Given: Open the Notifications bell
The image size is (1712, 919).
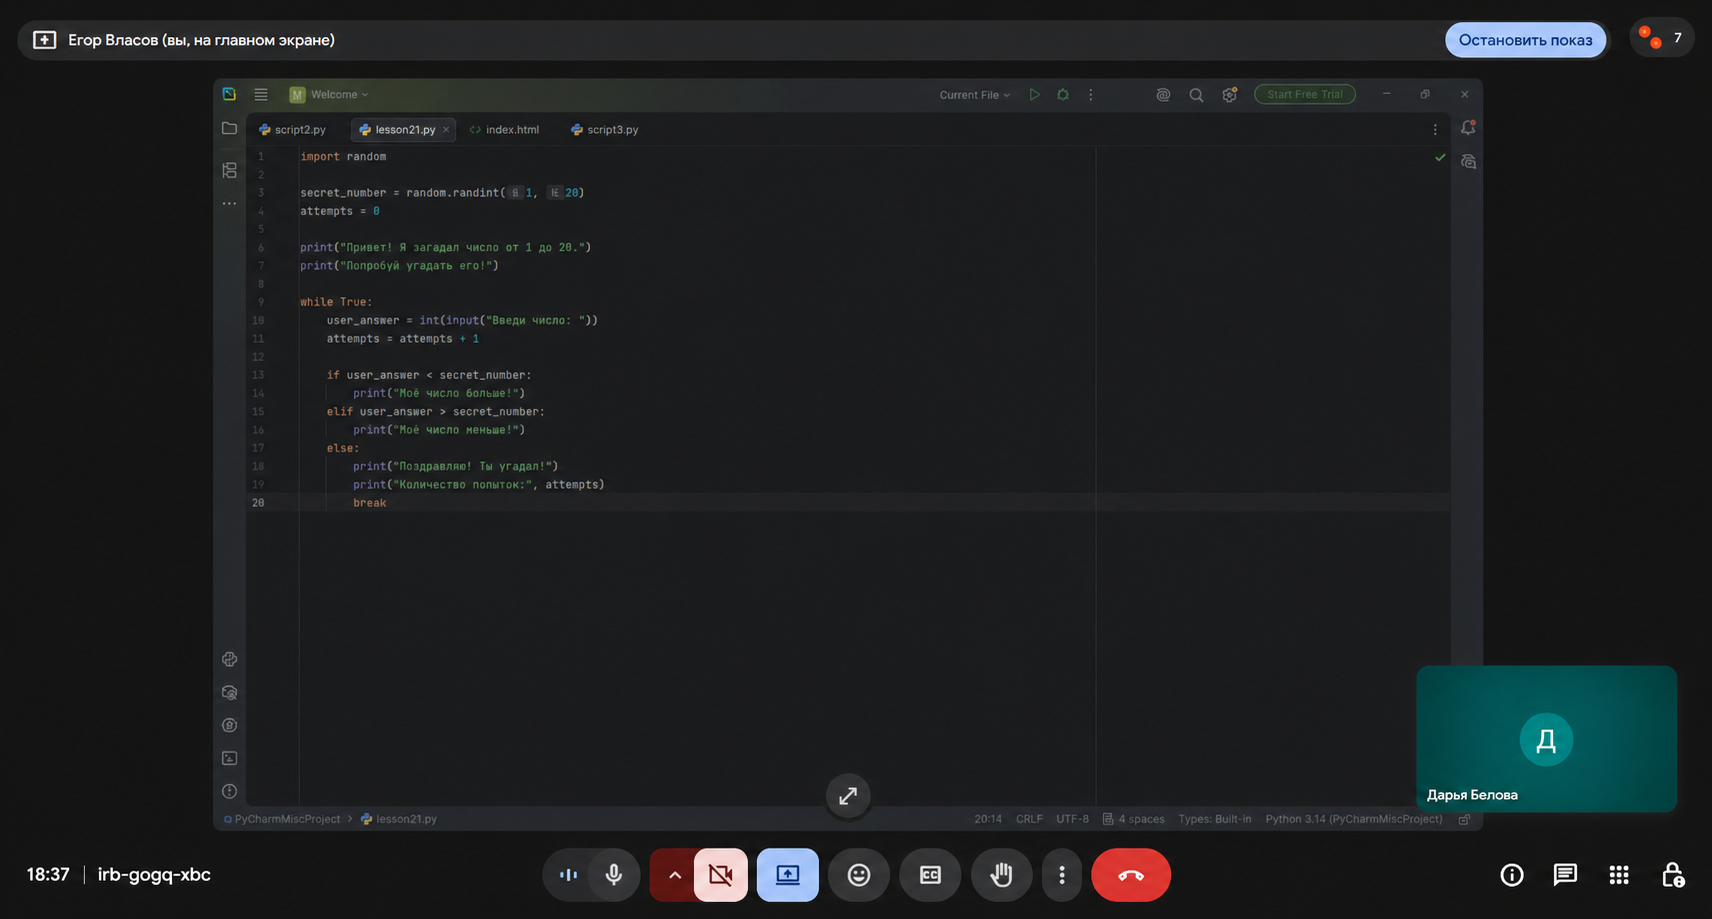Looking at the screenshot, I should point(1468,128).
